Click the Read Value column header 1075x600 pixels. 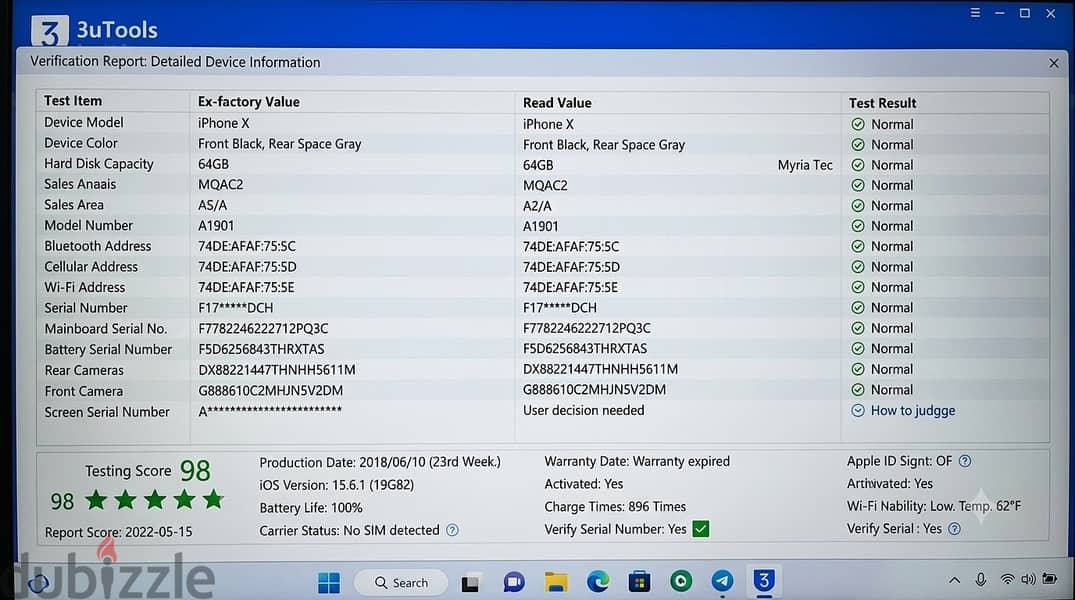pos(557,103)
